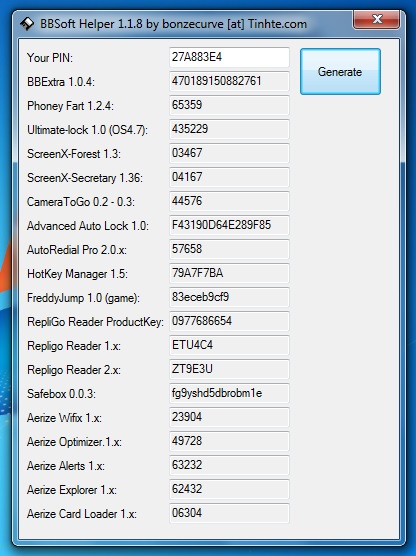Select the ScreenX-Forest 1.3 code field
The height and width of the screenshot is (556, 416).
tap(229, 153)
